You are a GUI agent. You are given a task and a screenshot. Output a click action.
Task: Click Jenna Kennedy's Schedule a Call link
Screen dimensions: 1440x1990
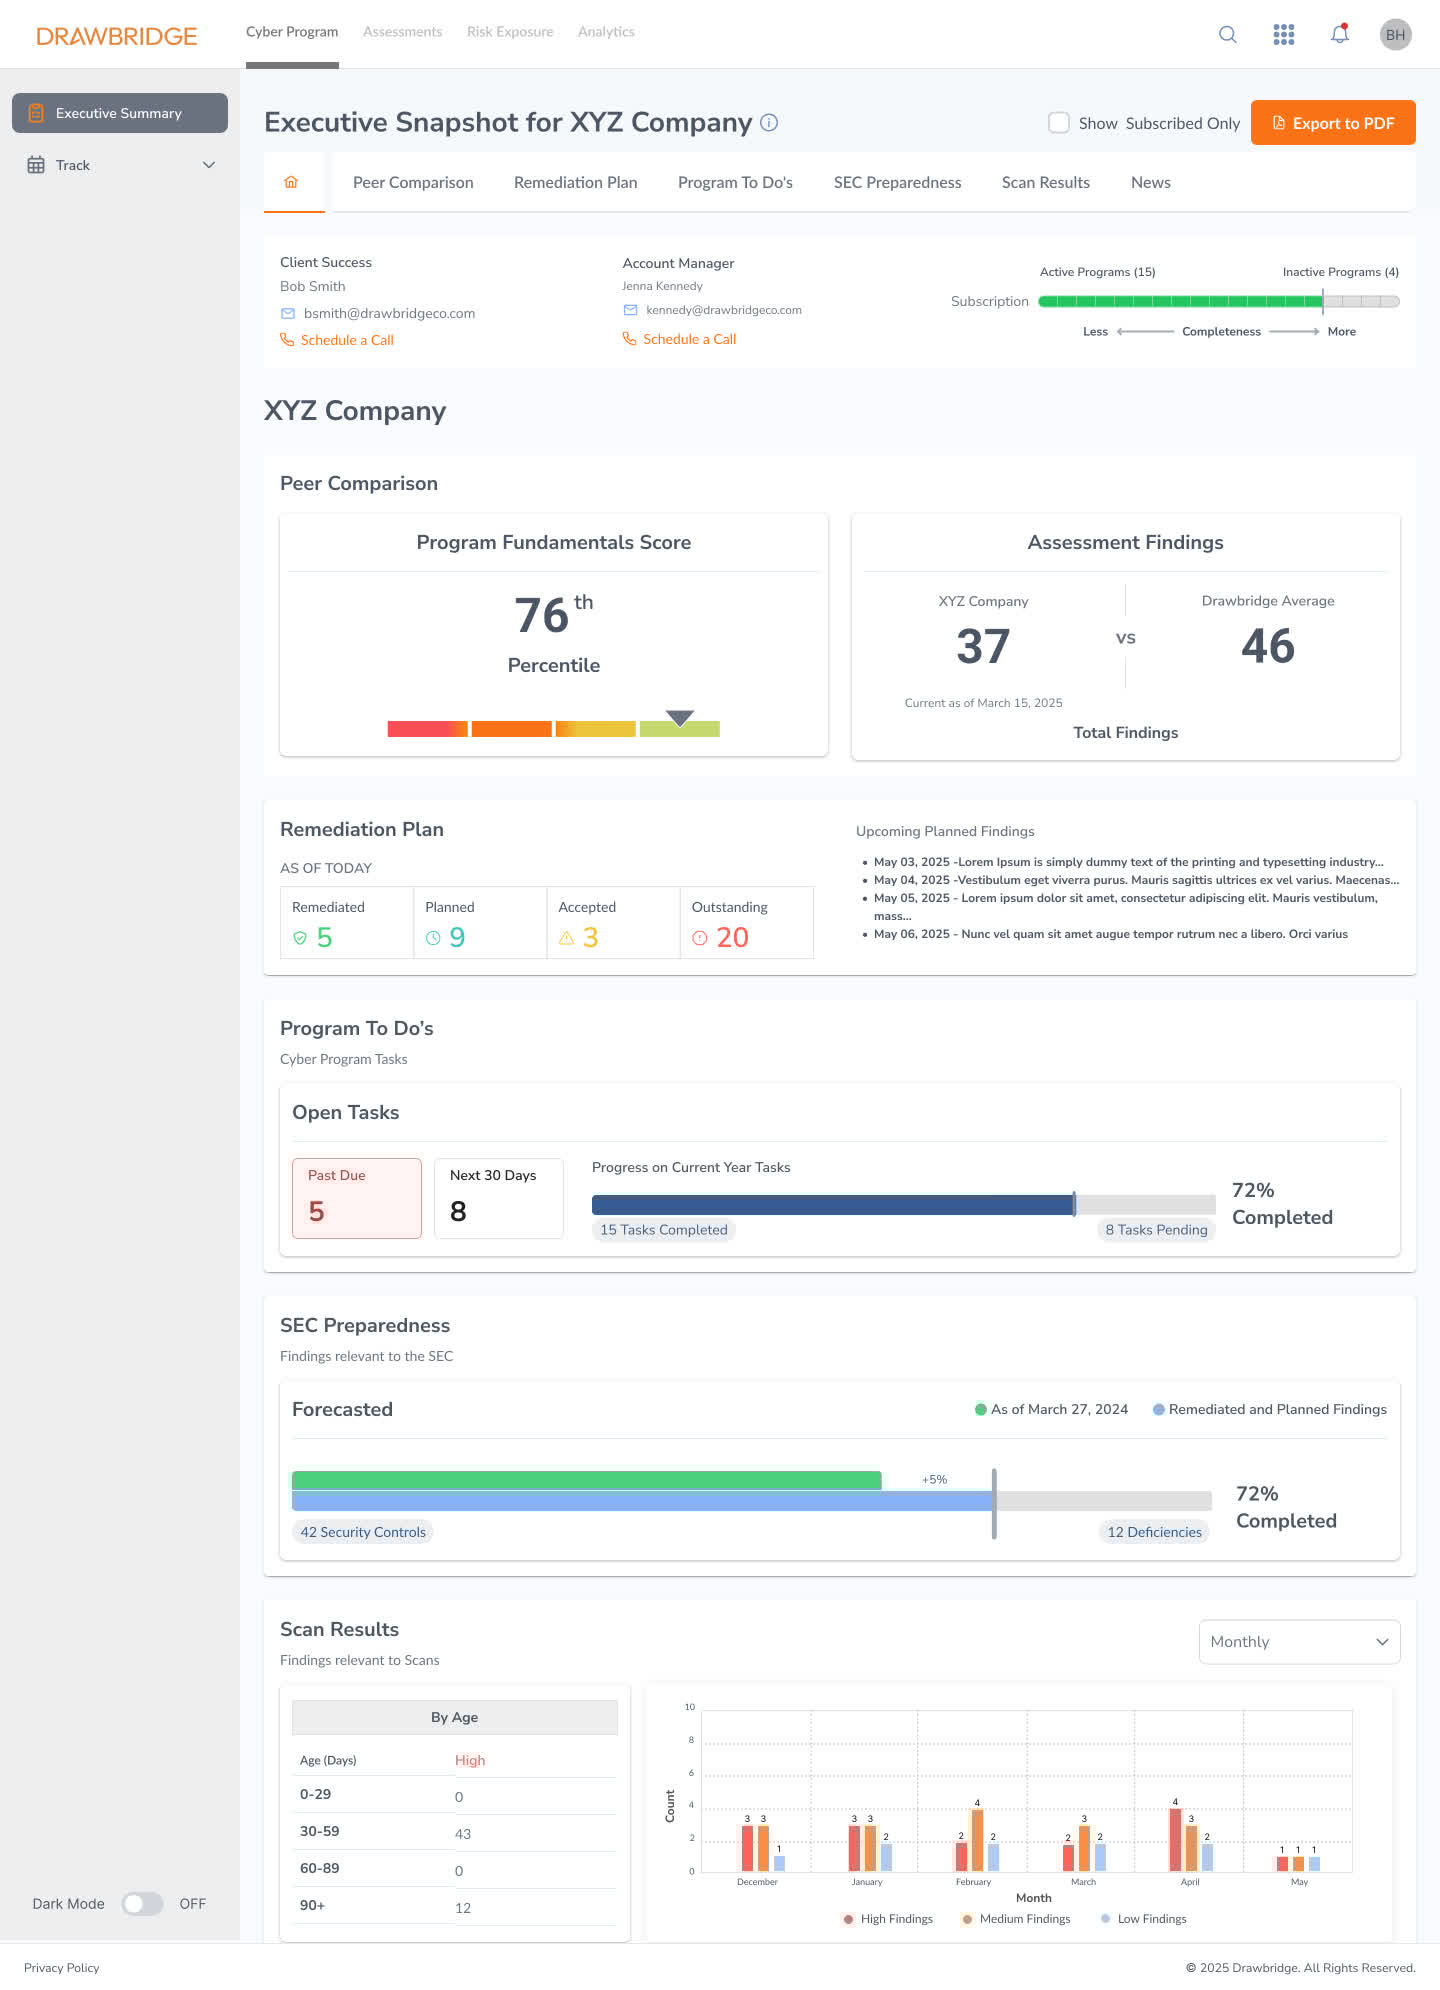tap(689, 340)
